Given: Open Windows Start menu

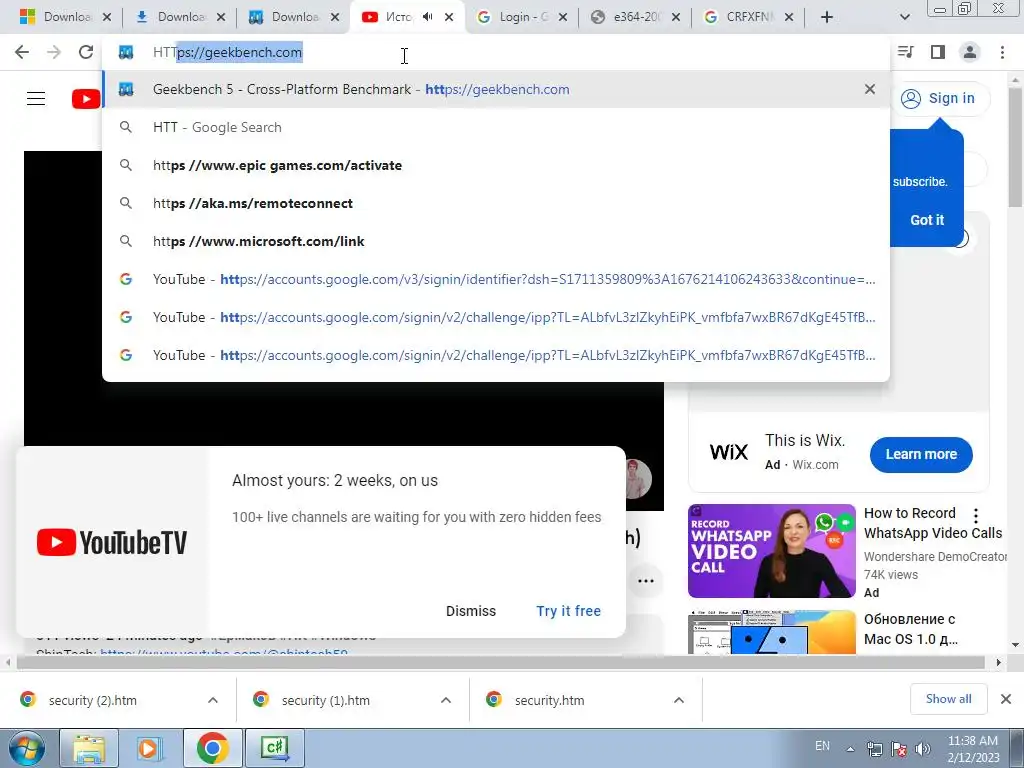Looking at the screenshot, I should point(26,748).
